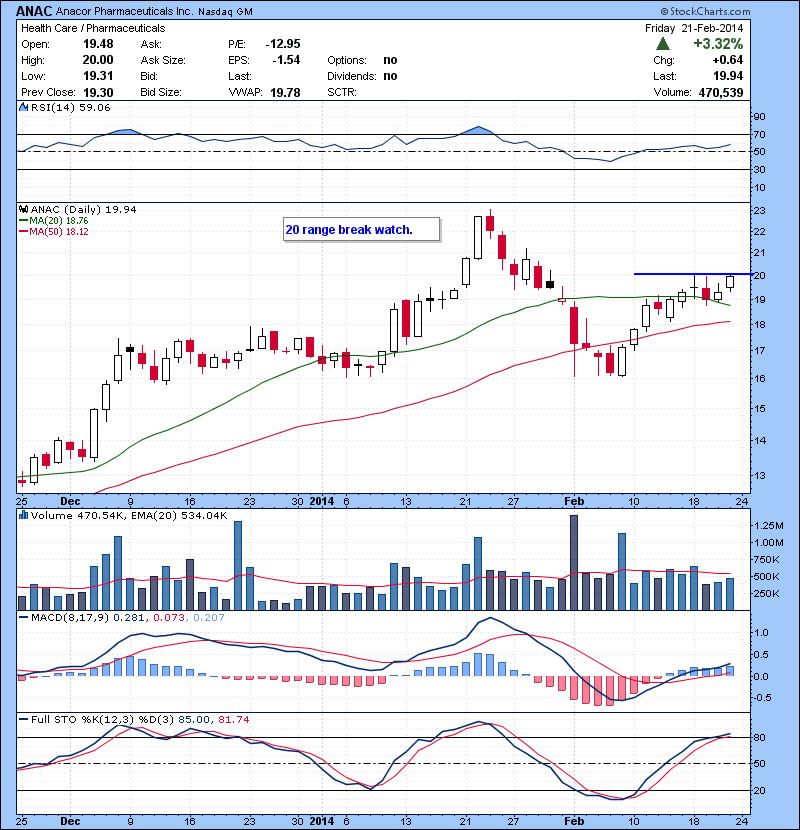Screen dimensions: 800x830
Task: Click the 'SCTR:' label
Action: tap(341, 92)
